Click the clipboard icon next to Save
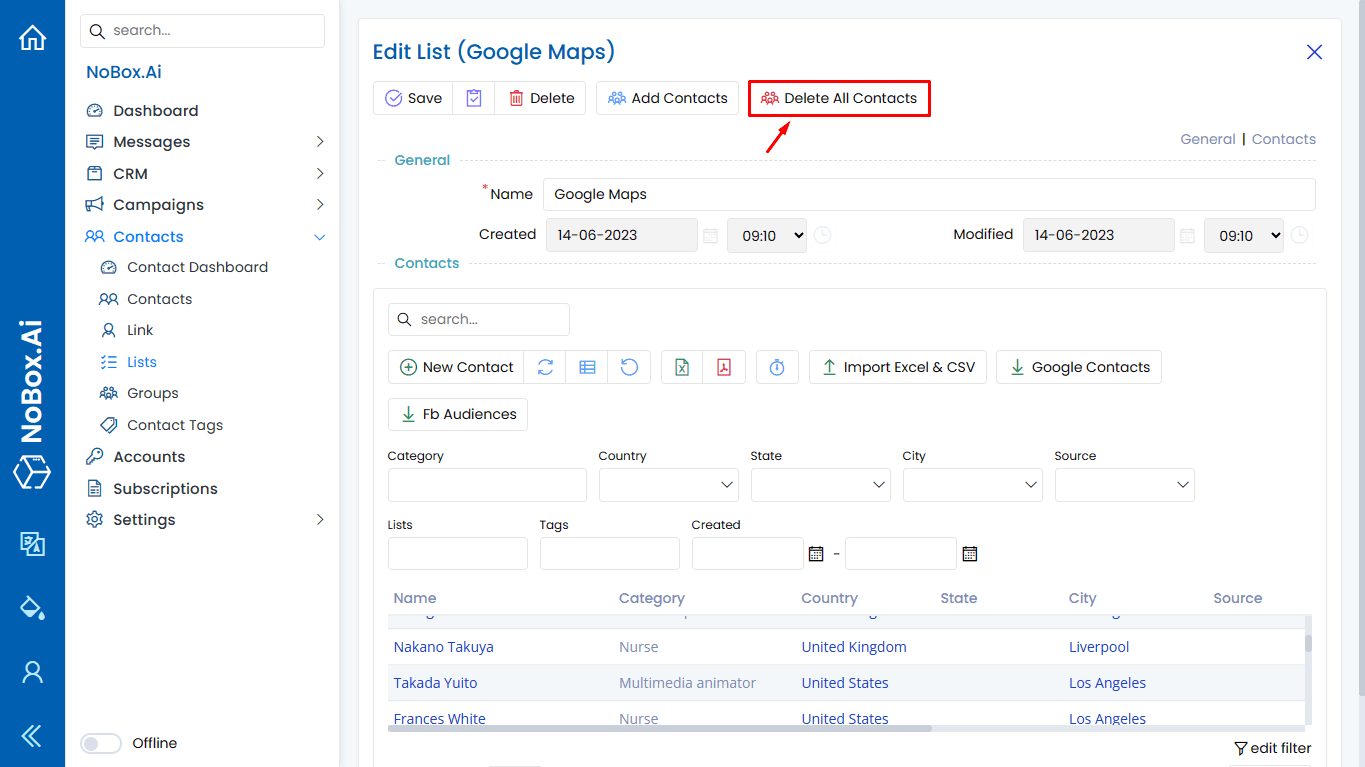 pyautogui.click(x=473, y=97)
